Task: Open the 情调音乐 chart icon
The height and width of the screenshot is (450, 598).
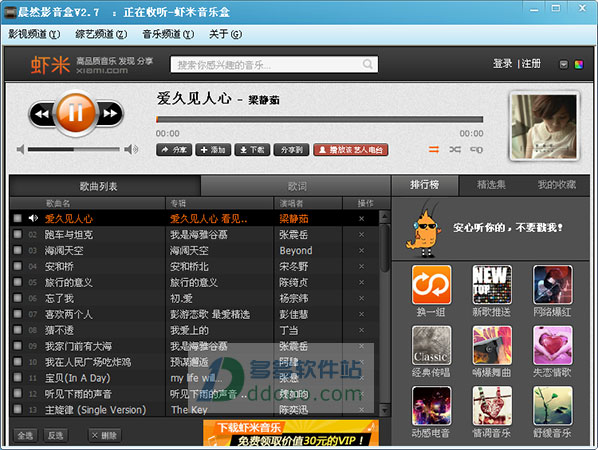Action: click(492, 406)
